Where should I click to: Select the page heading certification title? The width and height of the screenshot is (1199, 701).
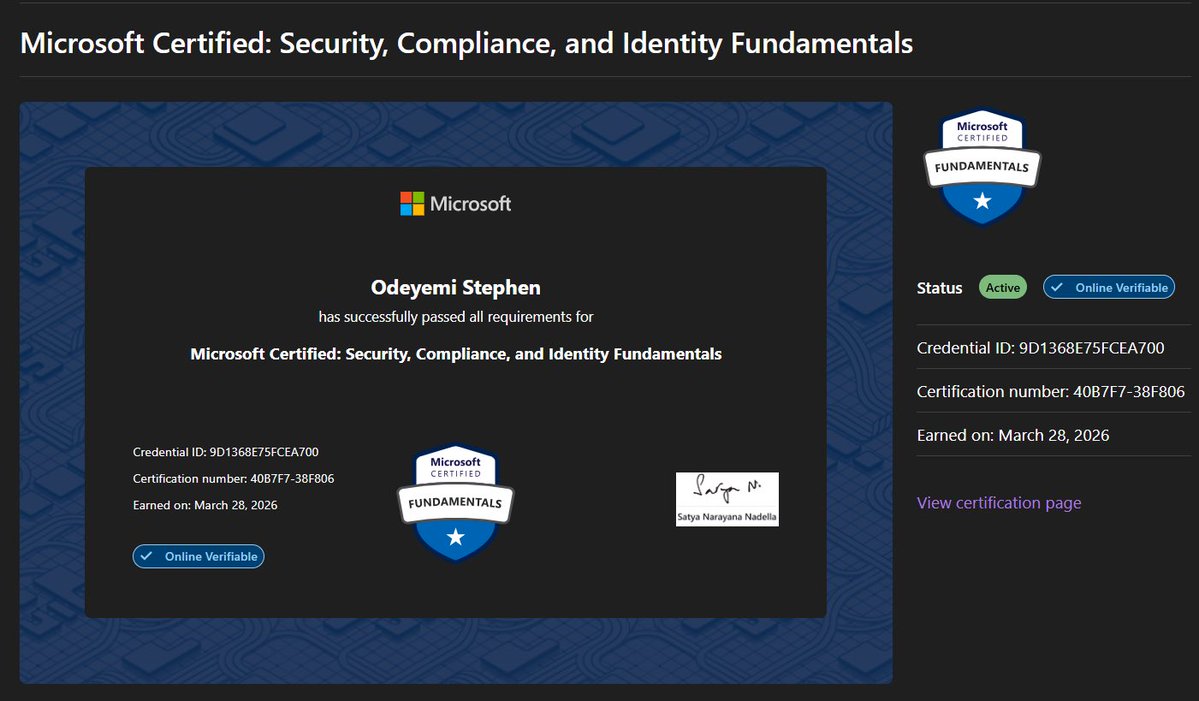466,44
